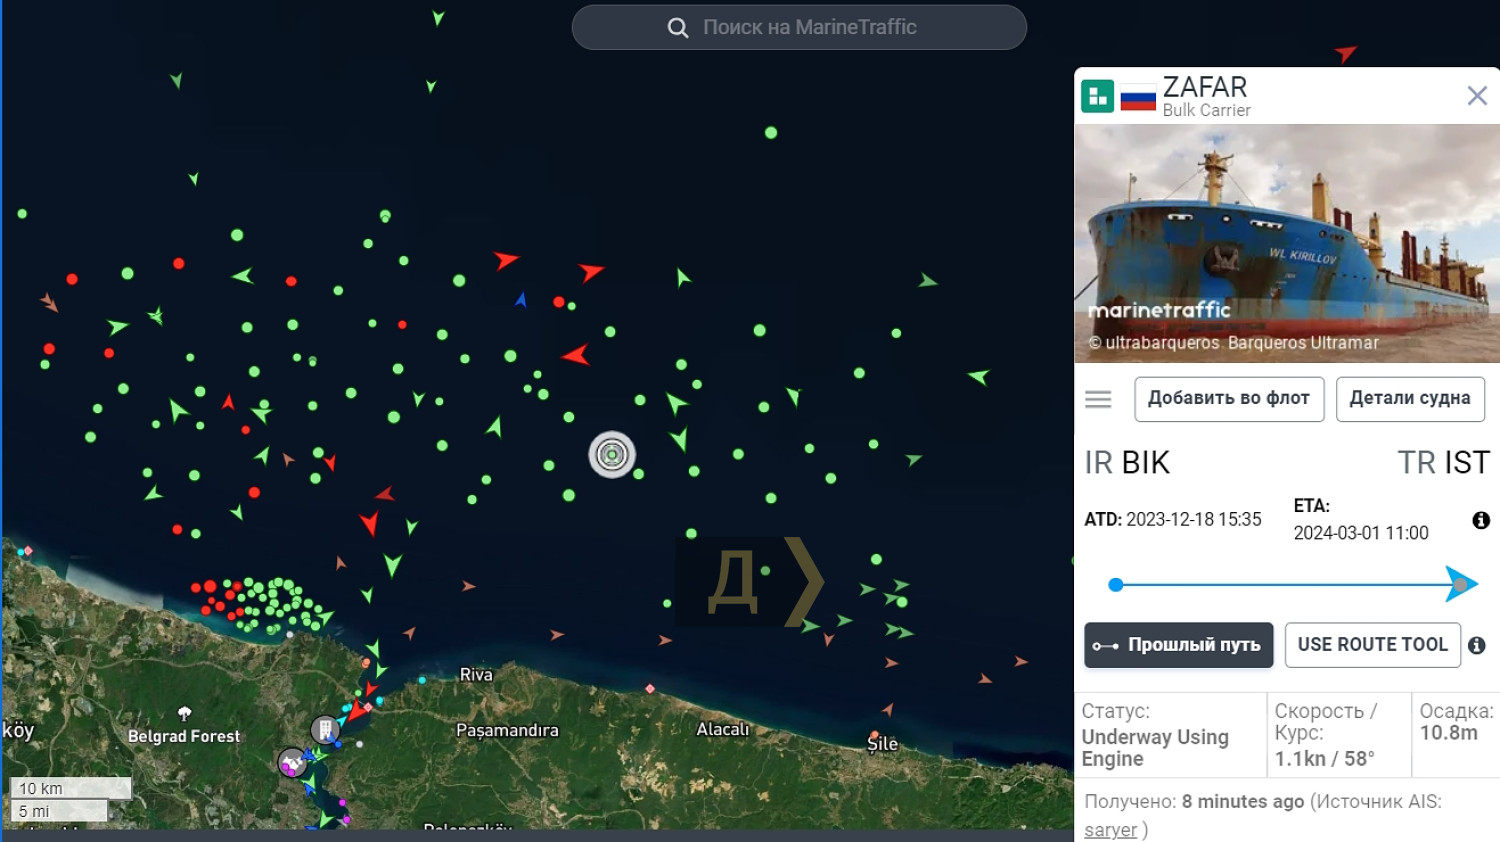
Task: Click the Russian flag icon in panel header
Action: pos(1138,97)
